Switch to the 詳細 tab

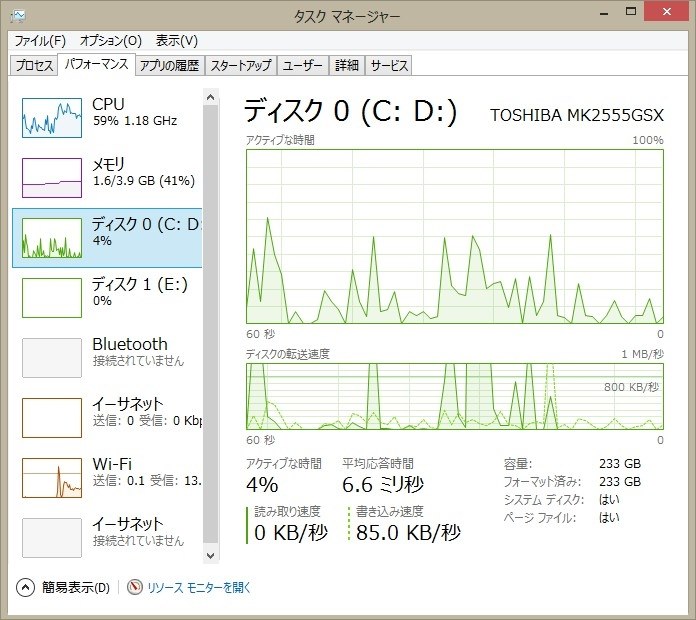tap(347, 66)
